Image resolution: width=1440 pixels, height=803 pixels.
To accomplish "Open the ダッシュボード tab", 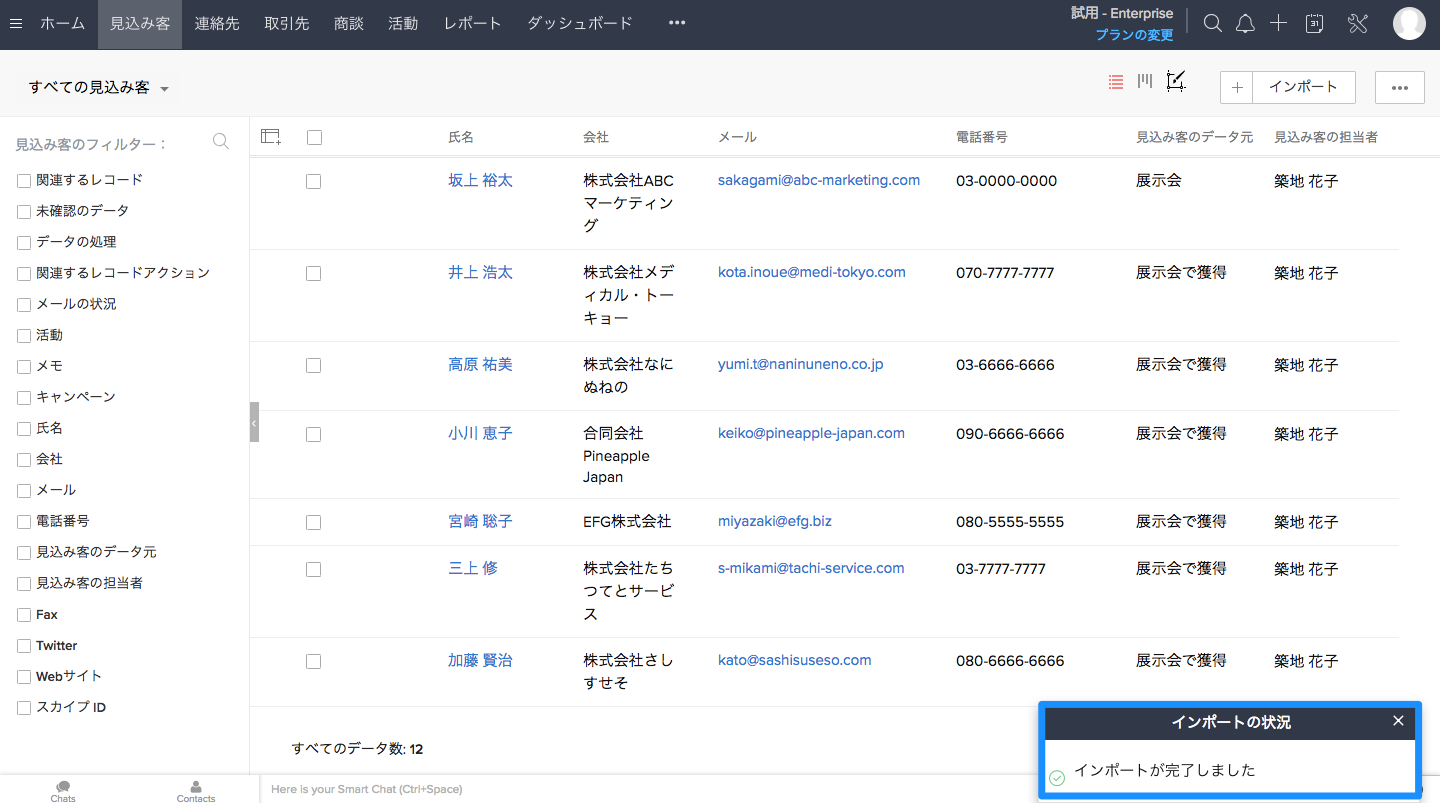I will pos(580,24).
